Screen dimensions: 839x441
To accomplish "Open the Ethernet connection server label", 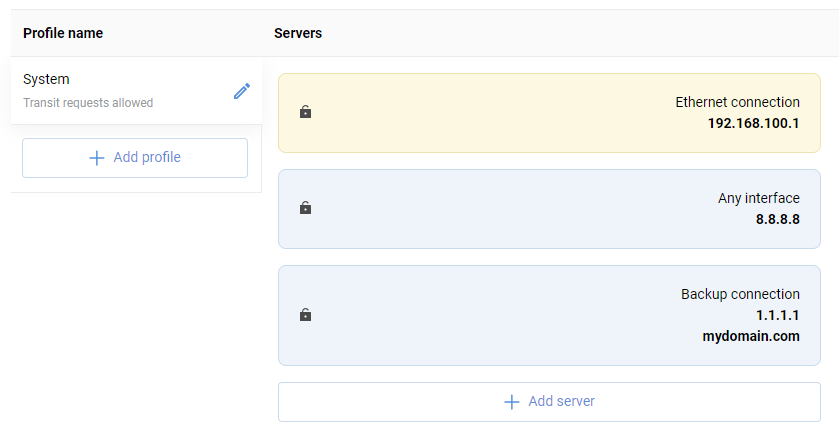I will click(x=737, y=102).
